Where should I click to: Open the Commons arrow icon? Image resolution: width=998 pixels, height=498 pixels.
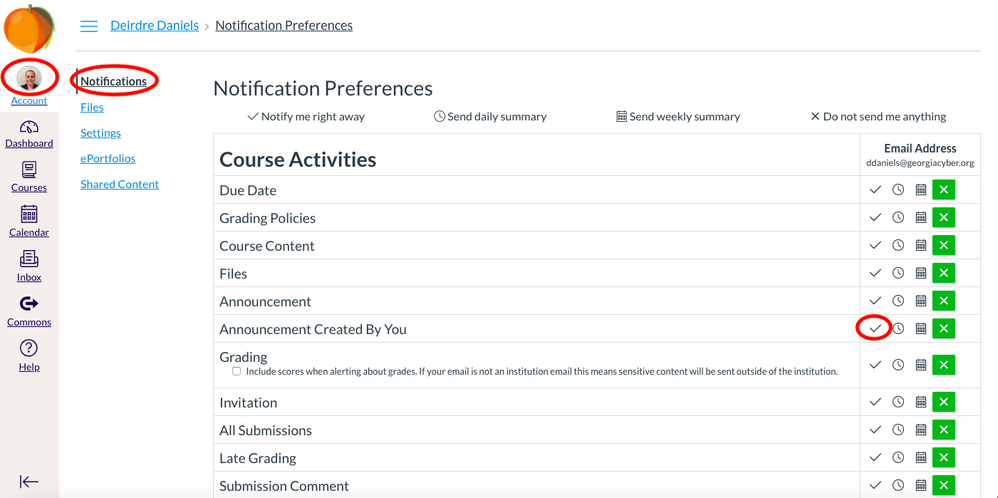click(x=29, y=303)
